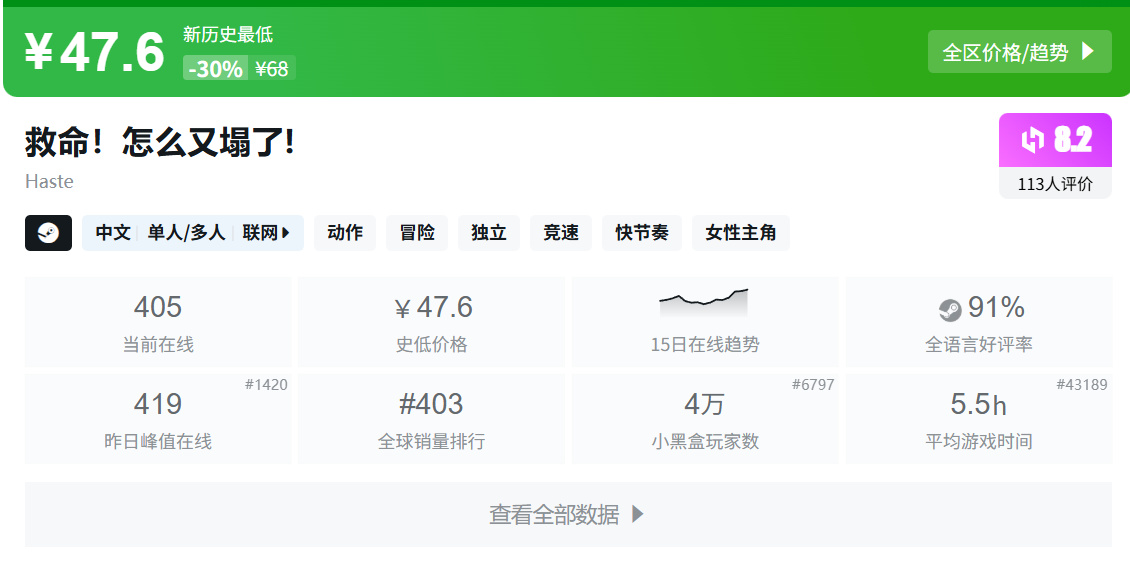Select the 快节奏 tag

641,233
